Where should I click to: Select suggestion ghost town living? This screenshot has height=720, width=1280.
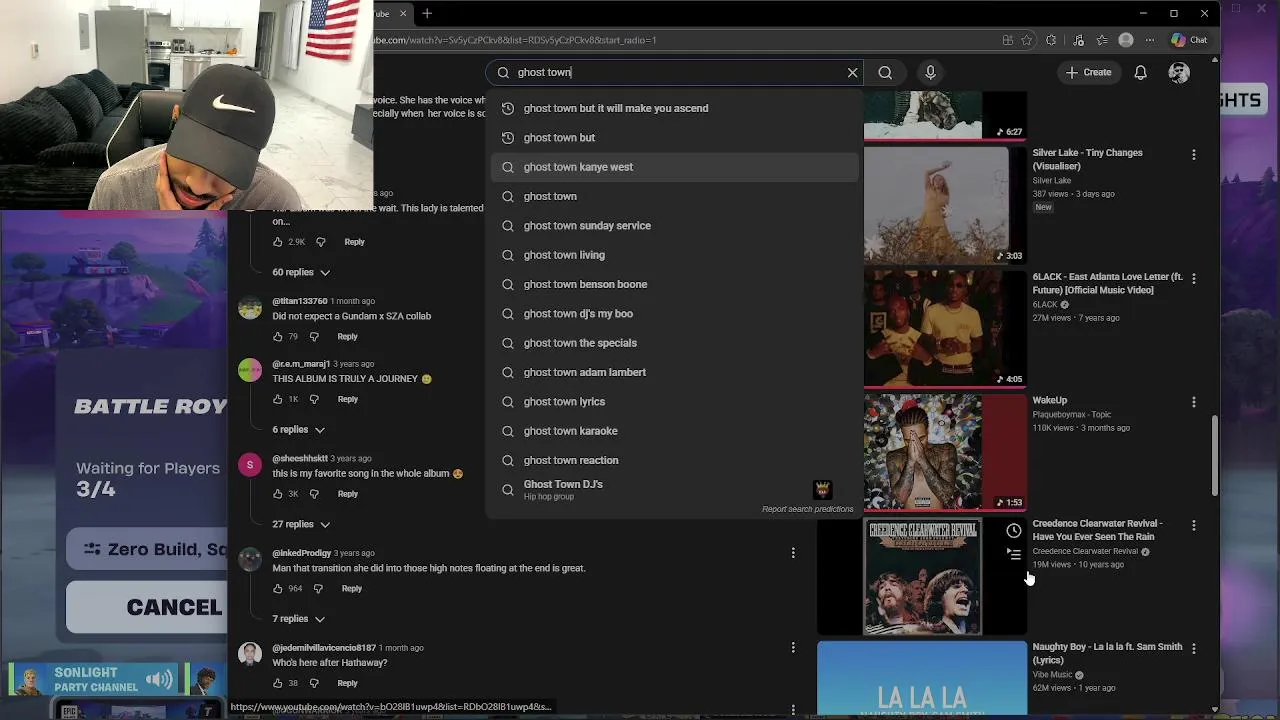tap(675, 255)
